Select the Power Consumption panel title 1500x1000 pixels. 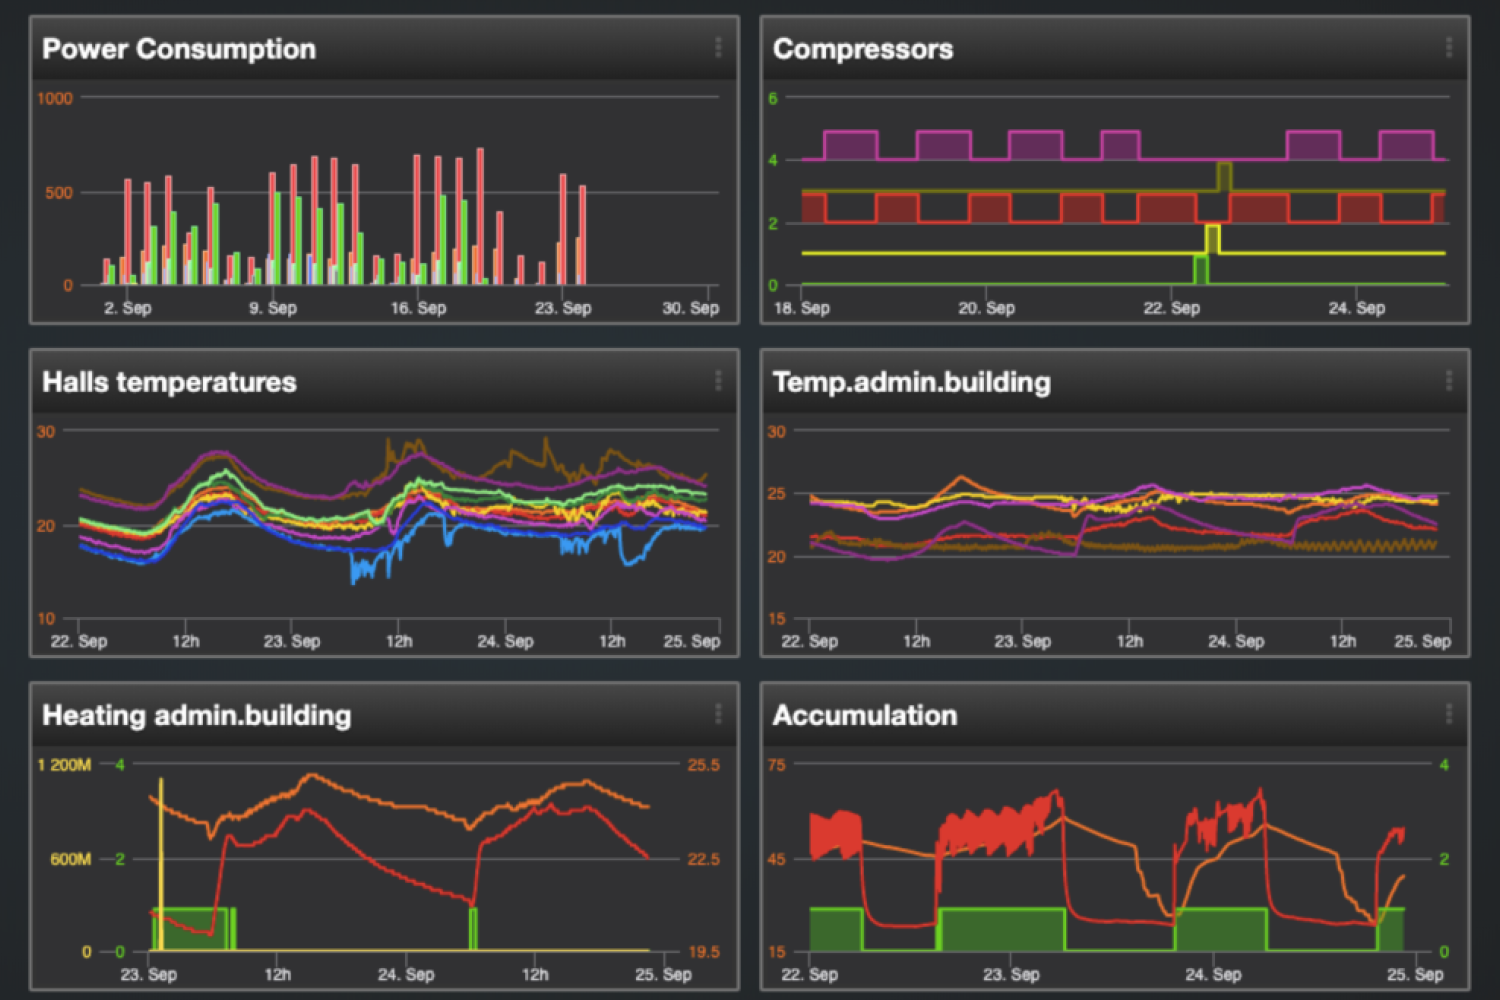(x=179, y=49)
